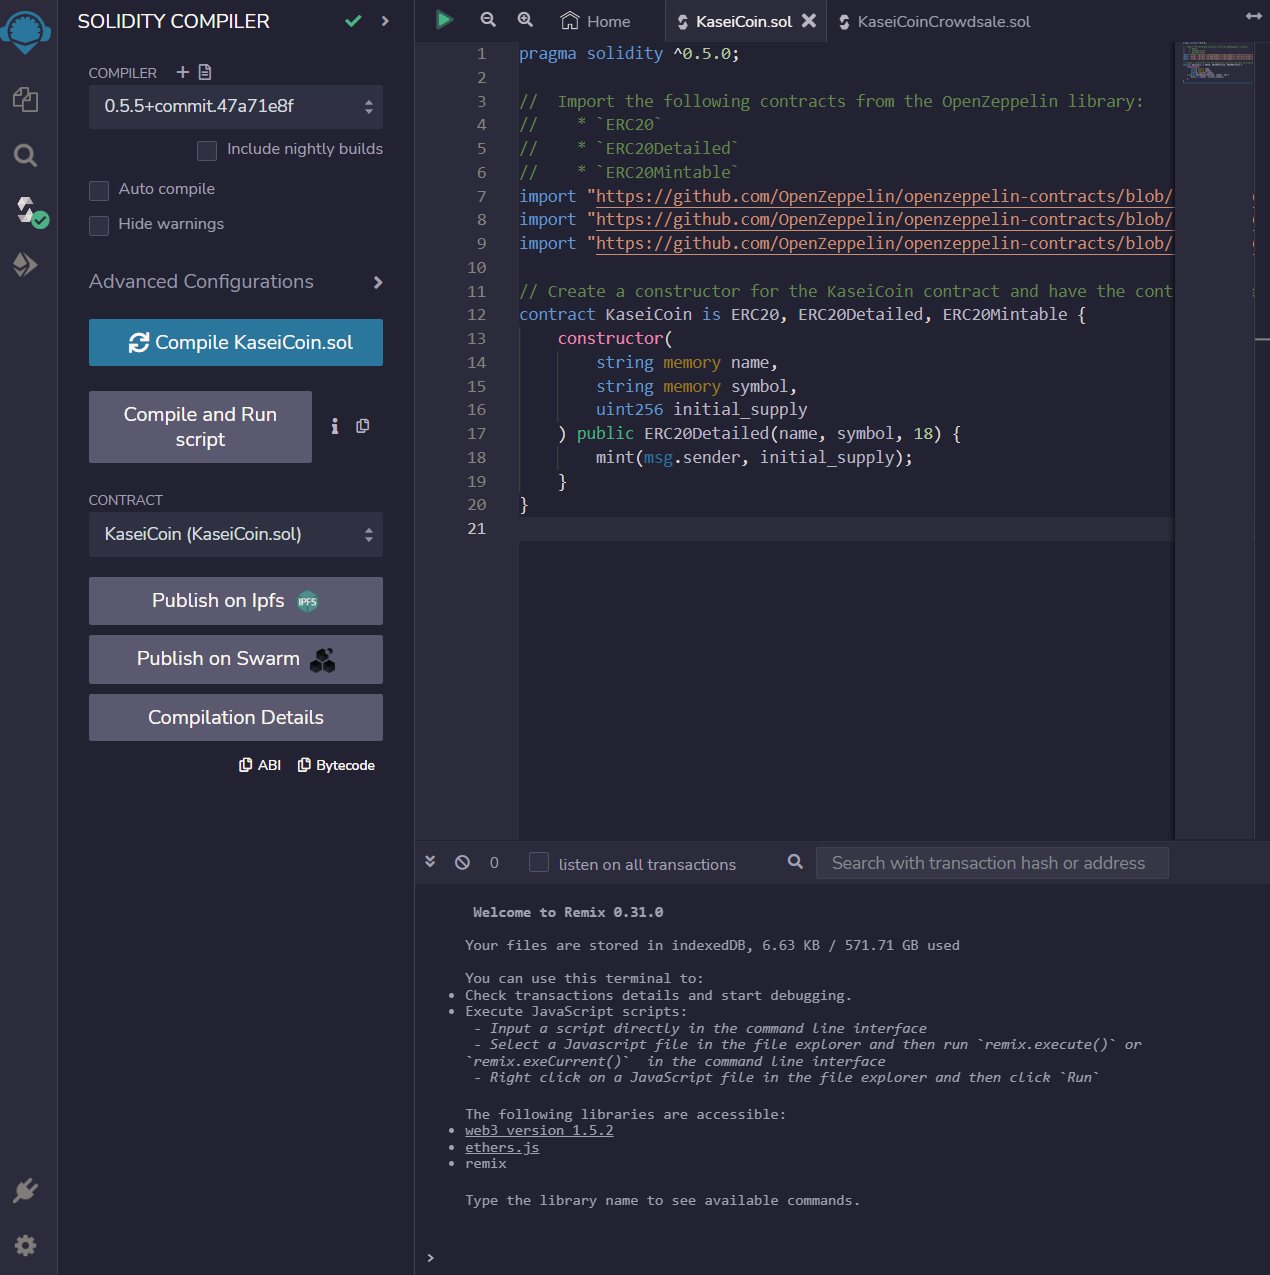Click the info icon beside Compile and Run
Screen dimensions: 1270x1275
click(x=335, y=426)
